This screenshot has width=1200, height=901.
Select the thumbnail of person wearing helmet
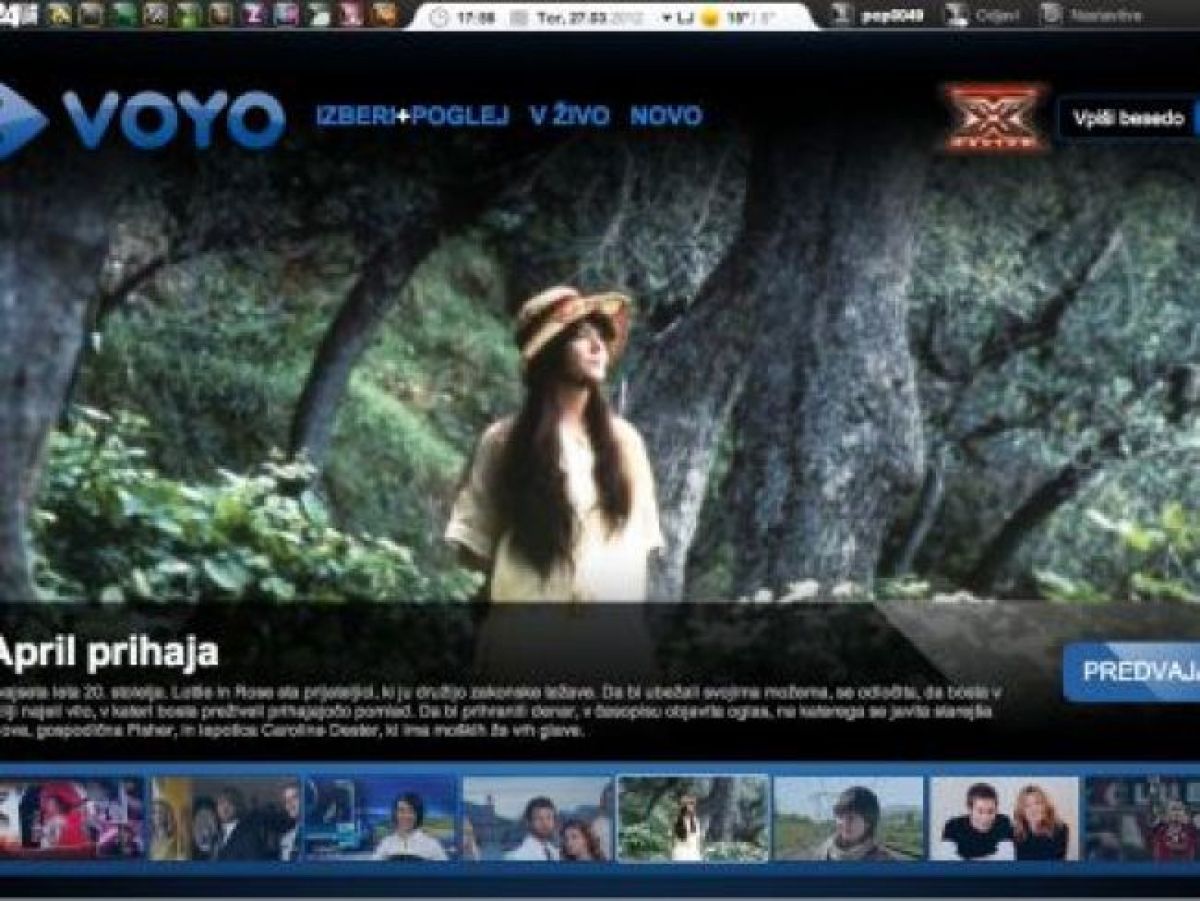point(848,818)
